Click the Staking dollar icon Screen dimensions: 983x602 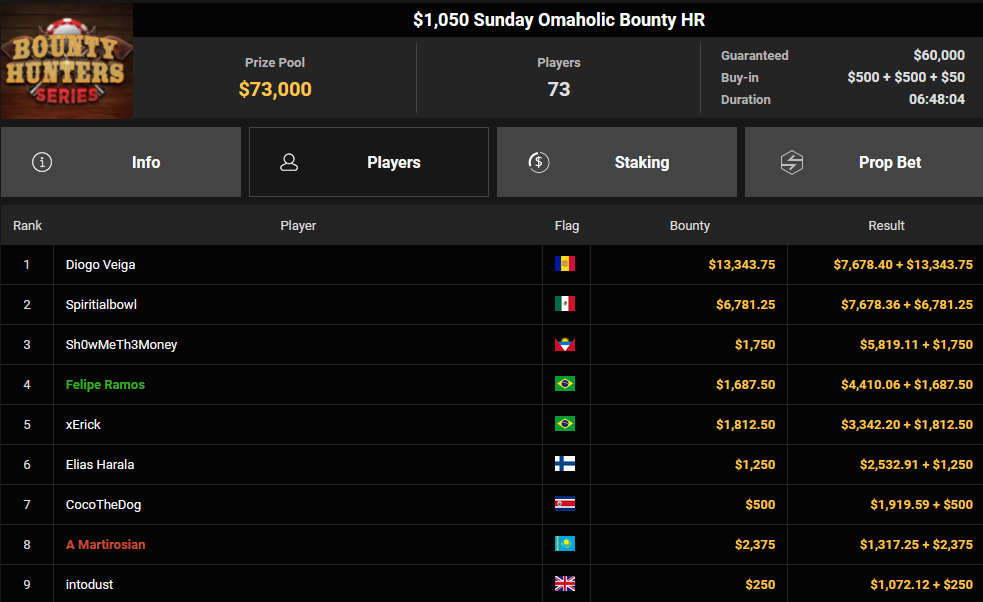pos(539,162)
